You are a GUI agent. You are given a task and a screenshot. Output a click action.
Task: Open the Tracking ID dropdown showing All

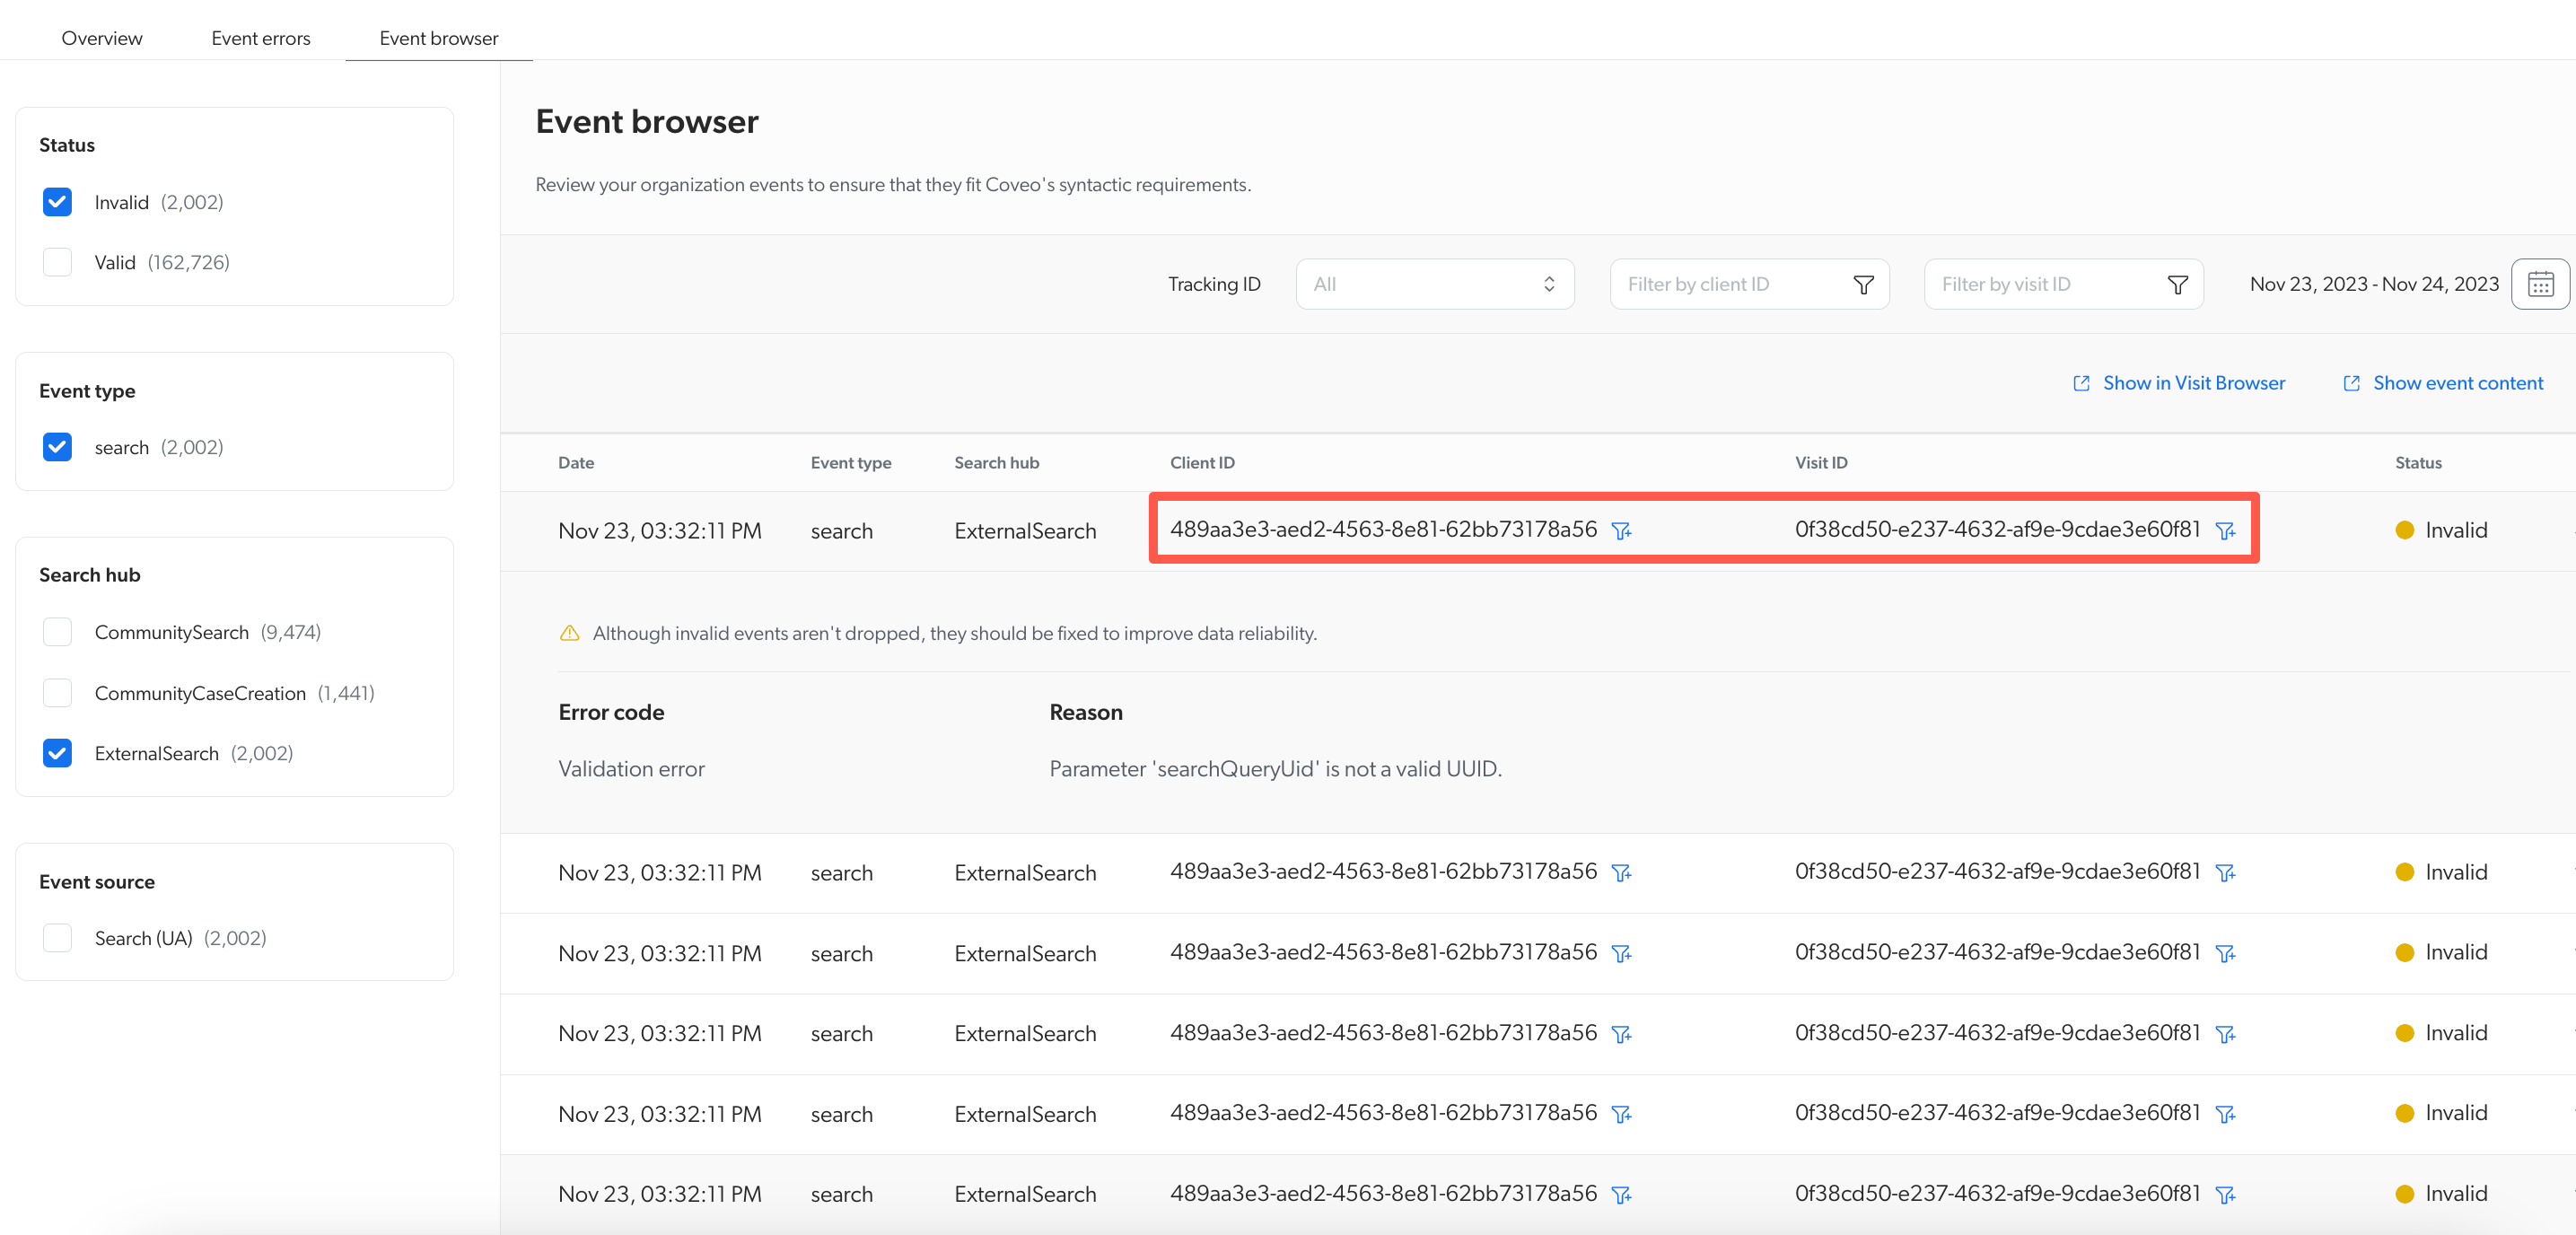tap(1435, 283)
